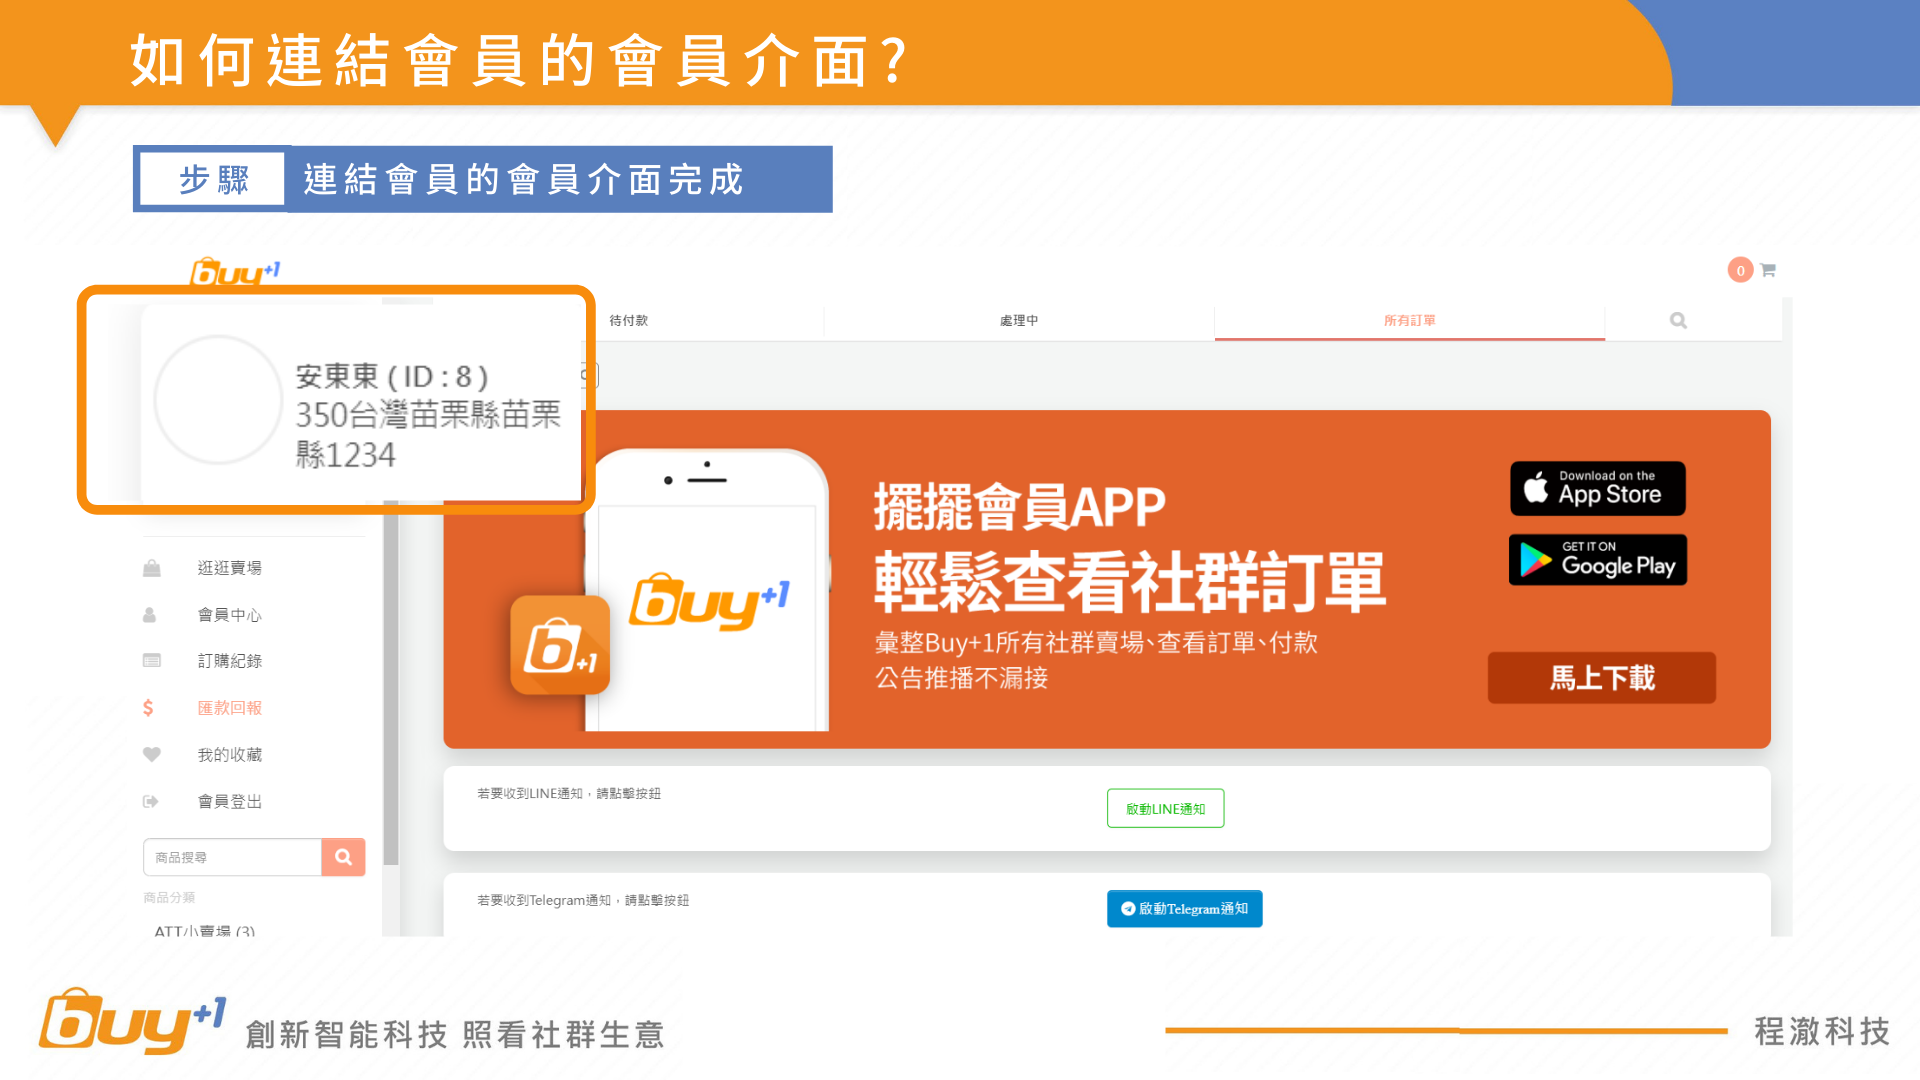Click into the 商品搜尋 input field
This screenshot has height=1080, width=1920.
click(x=232, y=858)
